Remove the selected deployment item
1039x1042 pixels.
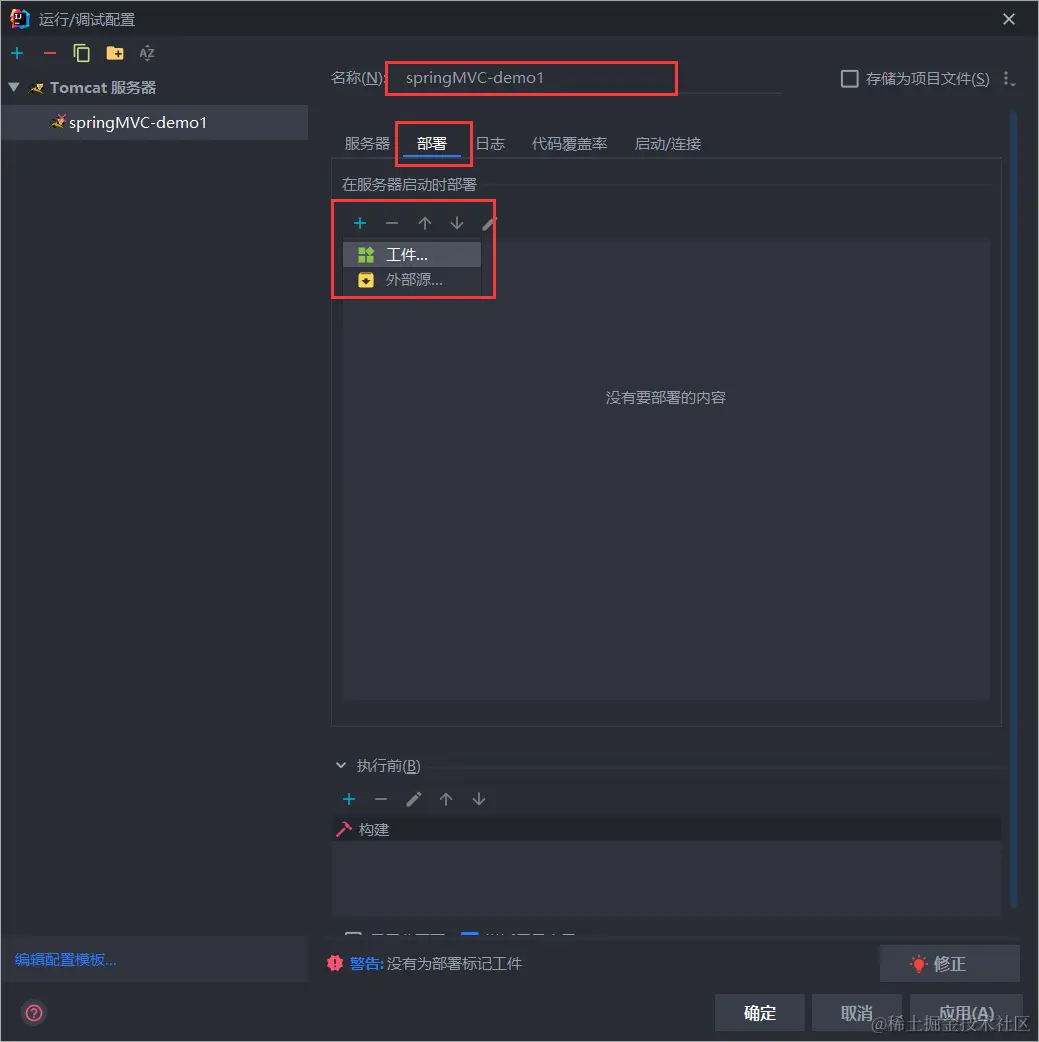click(392, 223)
